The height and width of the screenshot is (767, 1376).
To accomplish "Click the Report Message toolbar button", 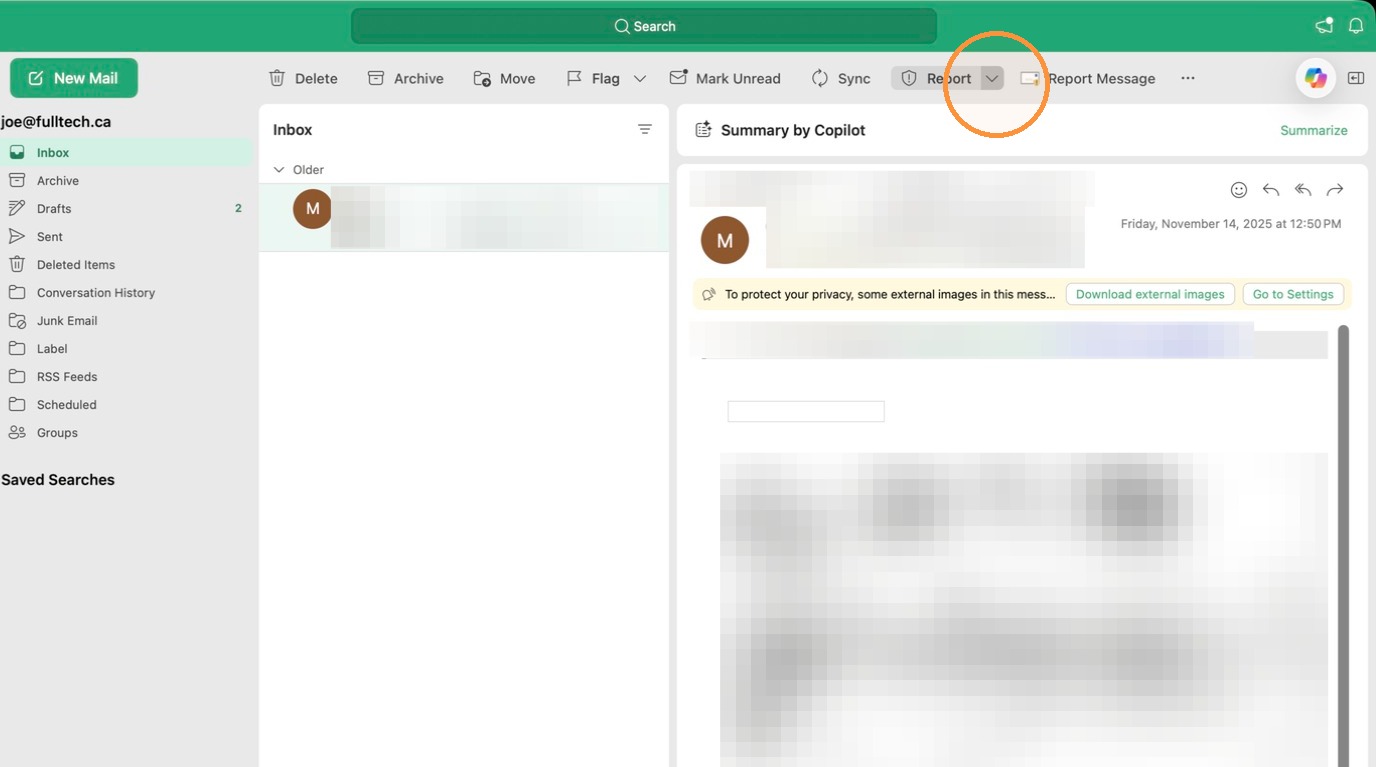I will [1088, 78].
